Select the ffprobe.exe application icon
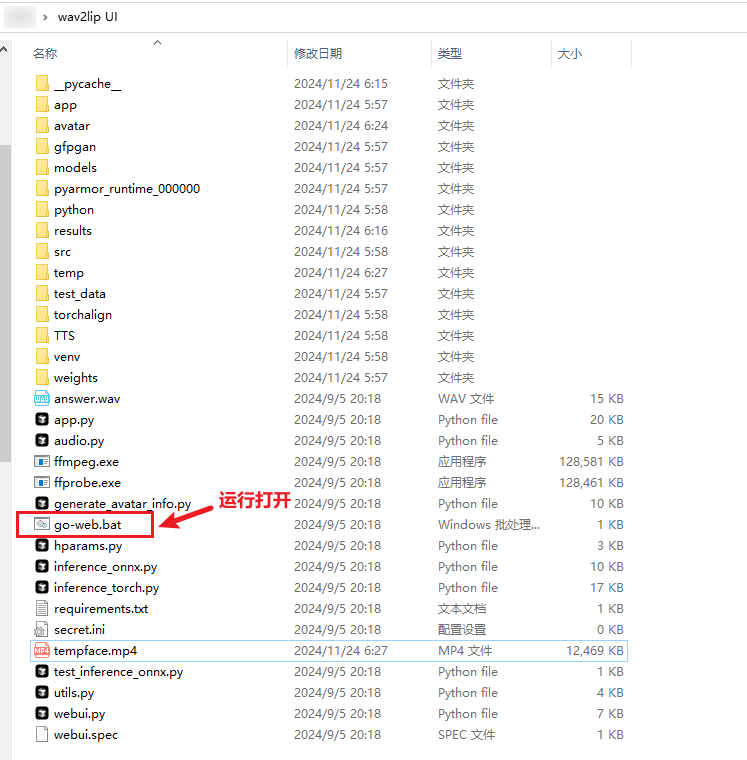This screenshot has width=747, height=760. tap(42, 482)
